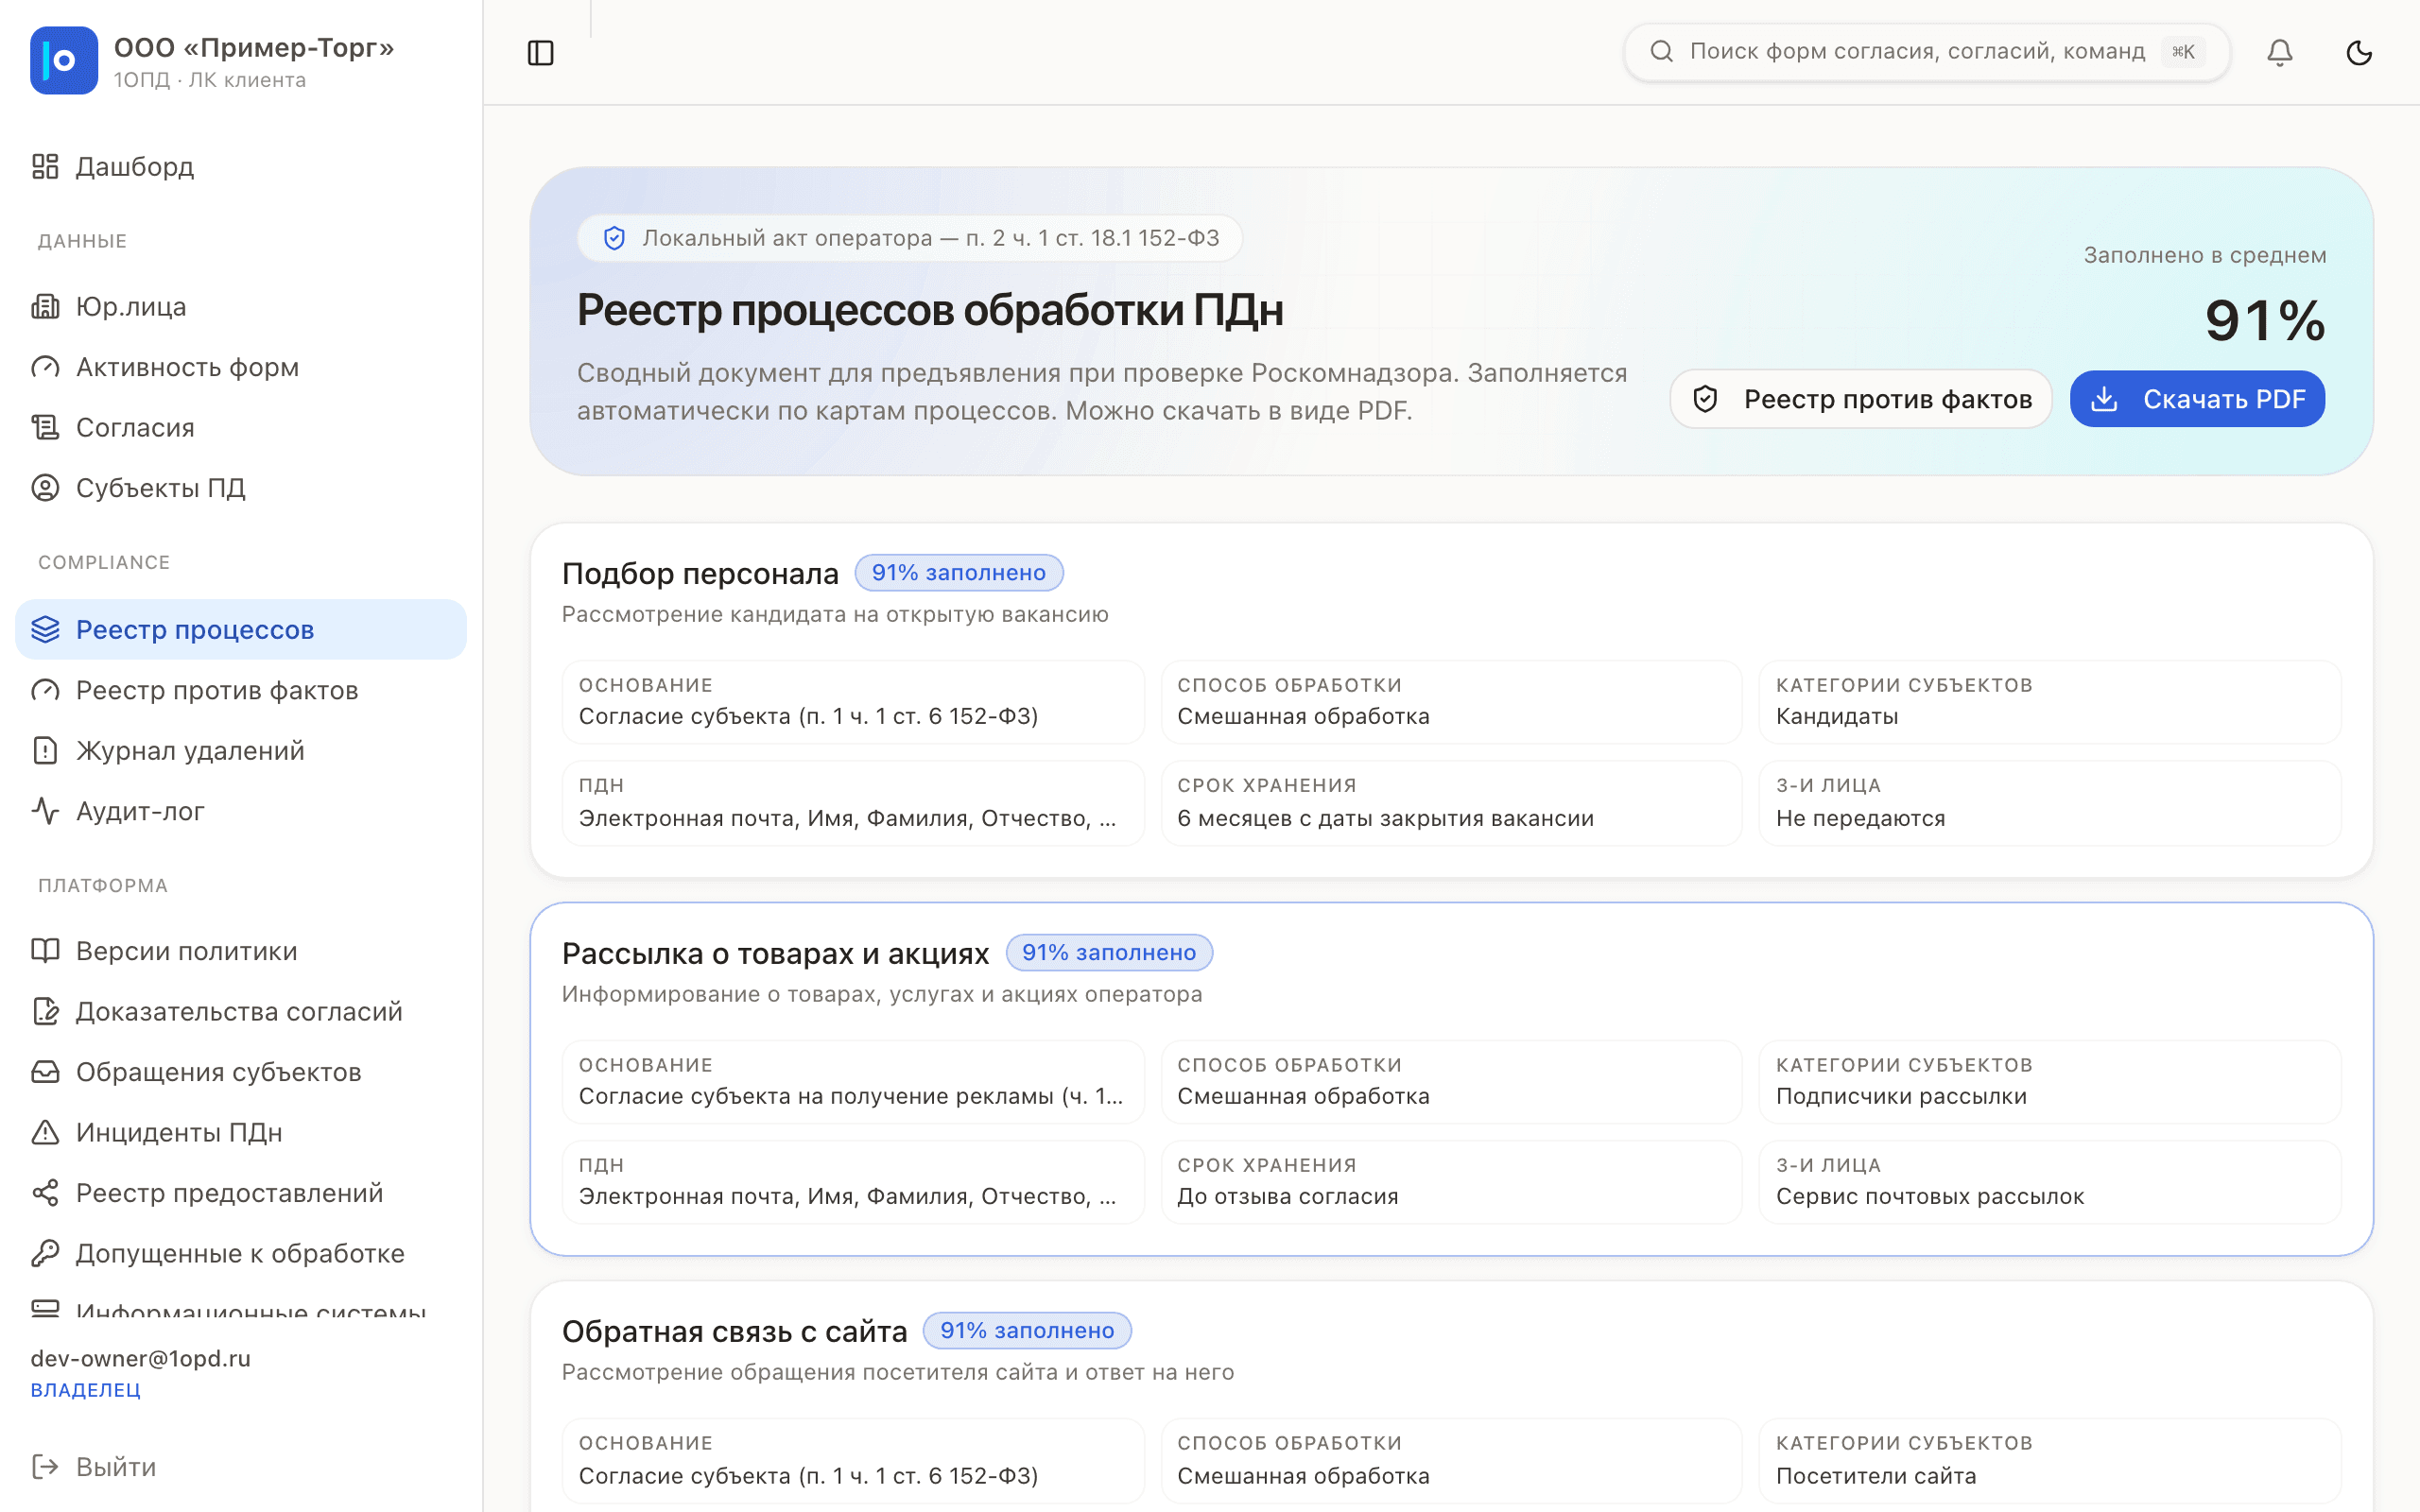Open Реестр предоставлений

click(x=241, y=1193)
